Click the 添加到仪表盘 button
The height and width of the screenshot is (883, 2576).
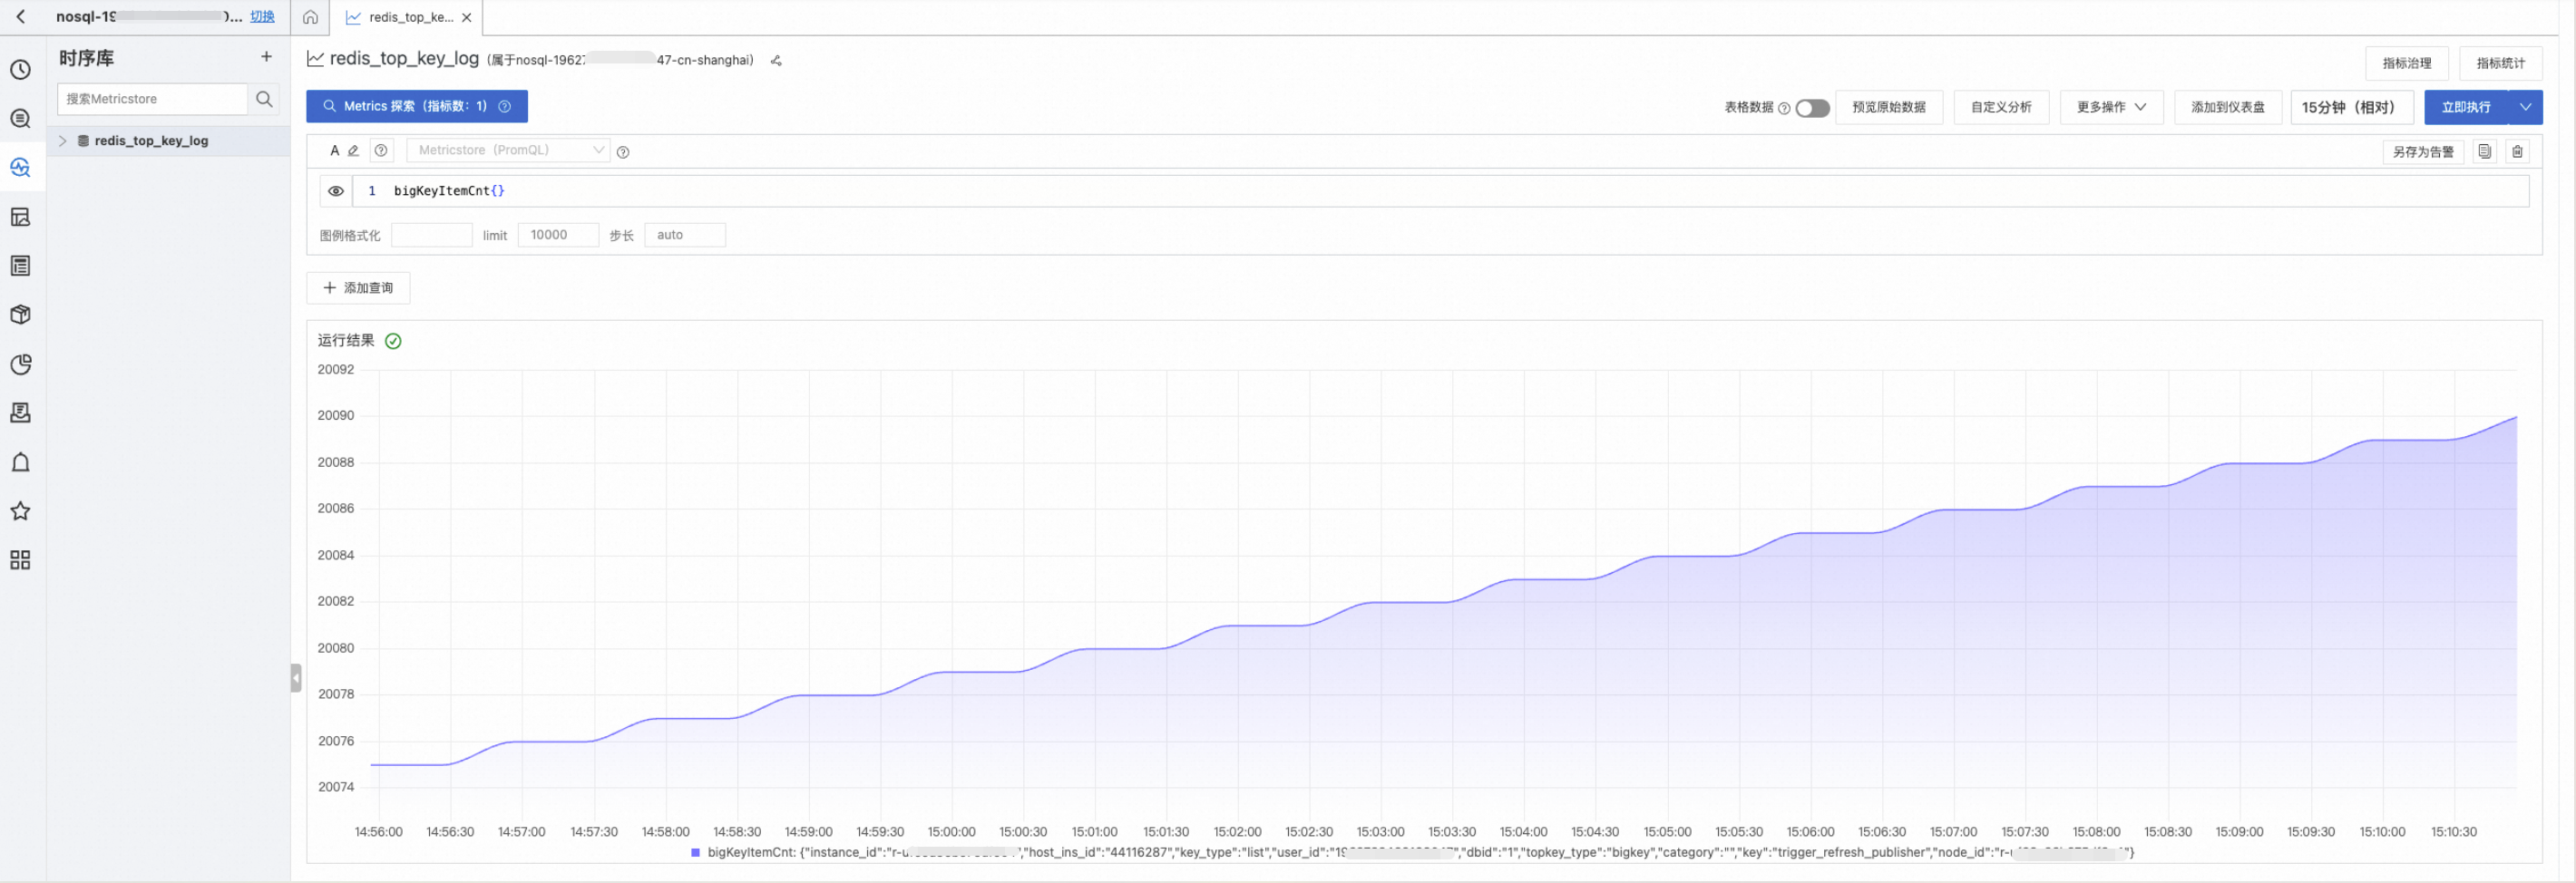point(2227,107)
